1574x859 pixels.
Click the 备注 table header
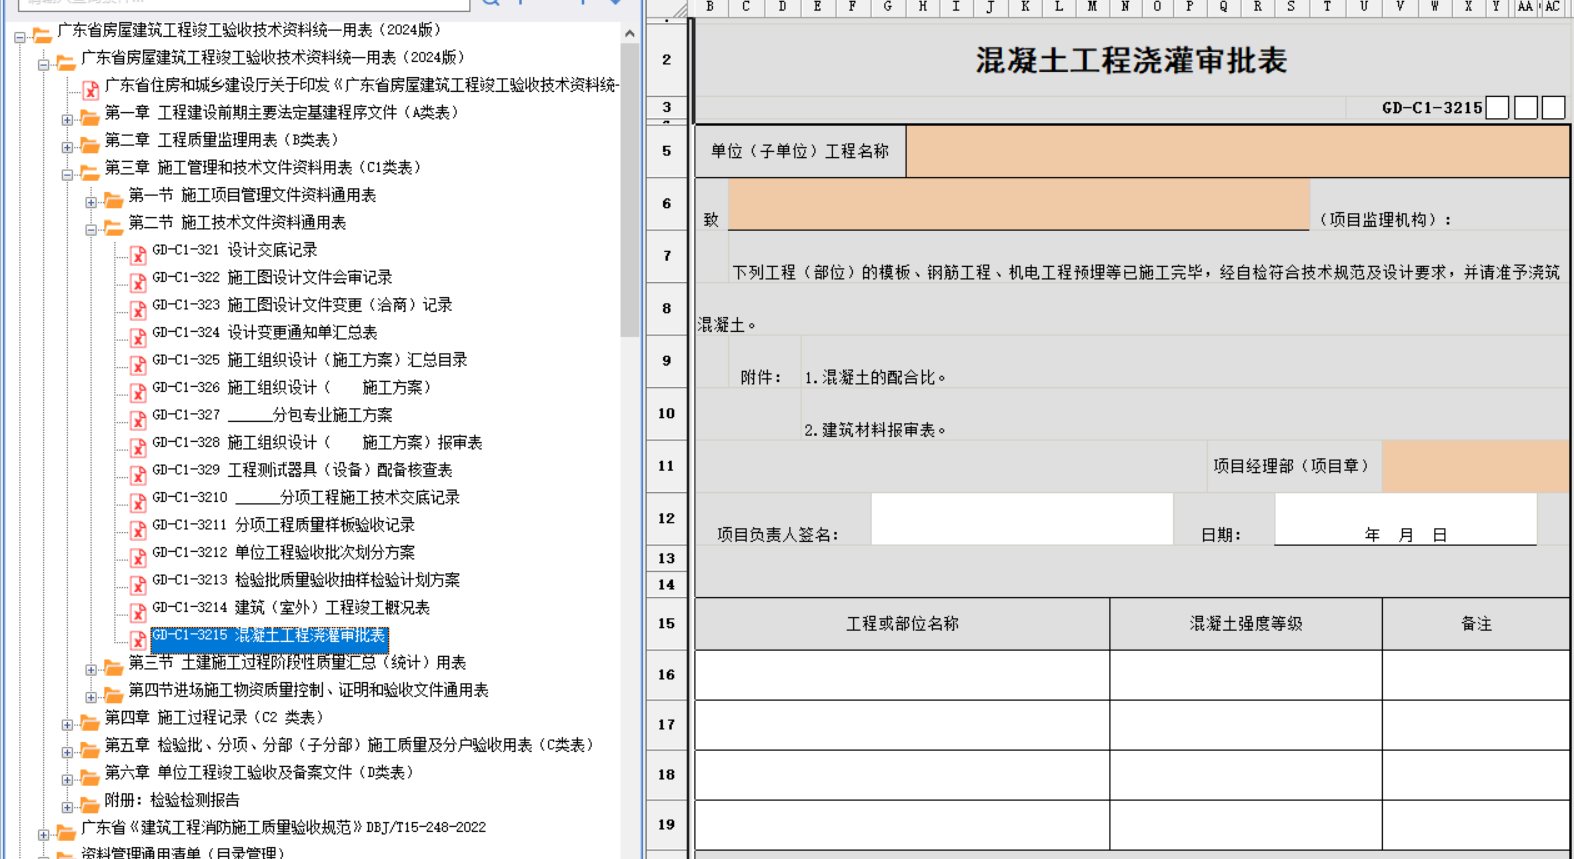point(1476,624)
